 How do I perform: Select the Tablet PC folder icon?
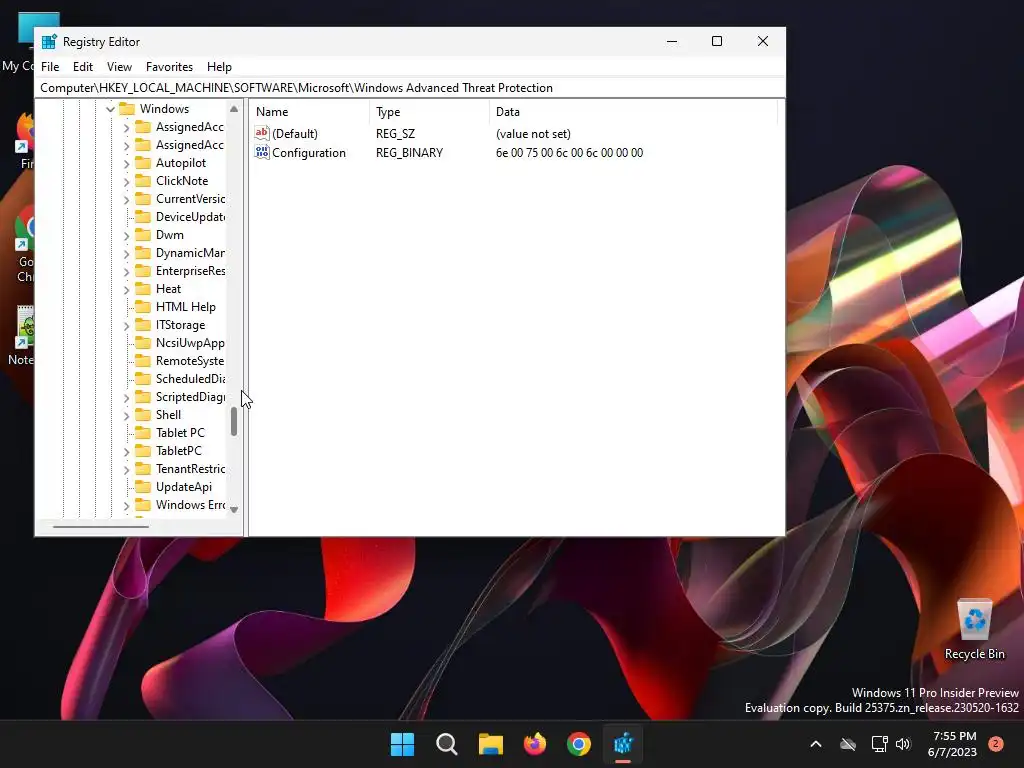[142, 432]
